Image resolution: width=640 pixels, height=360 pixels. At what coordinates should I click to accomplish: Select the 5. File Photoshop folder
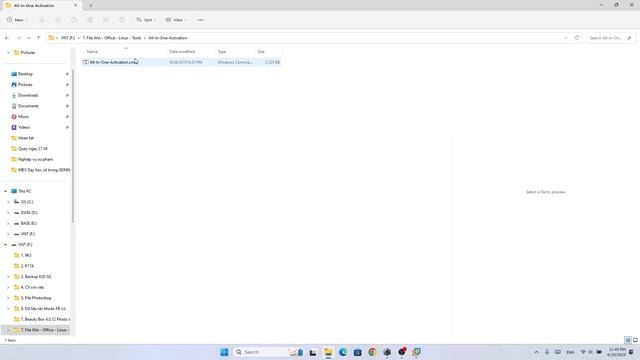pos(36,298)
